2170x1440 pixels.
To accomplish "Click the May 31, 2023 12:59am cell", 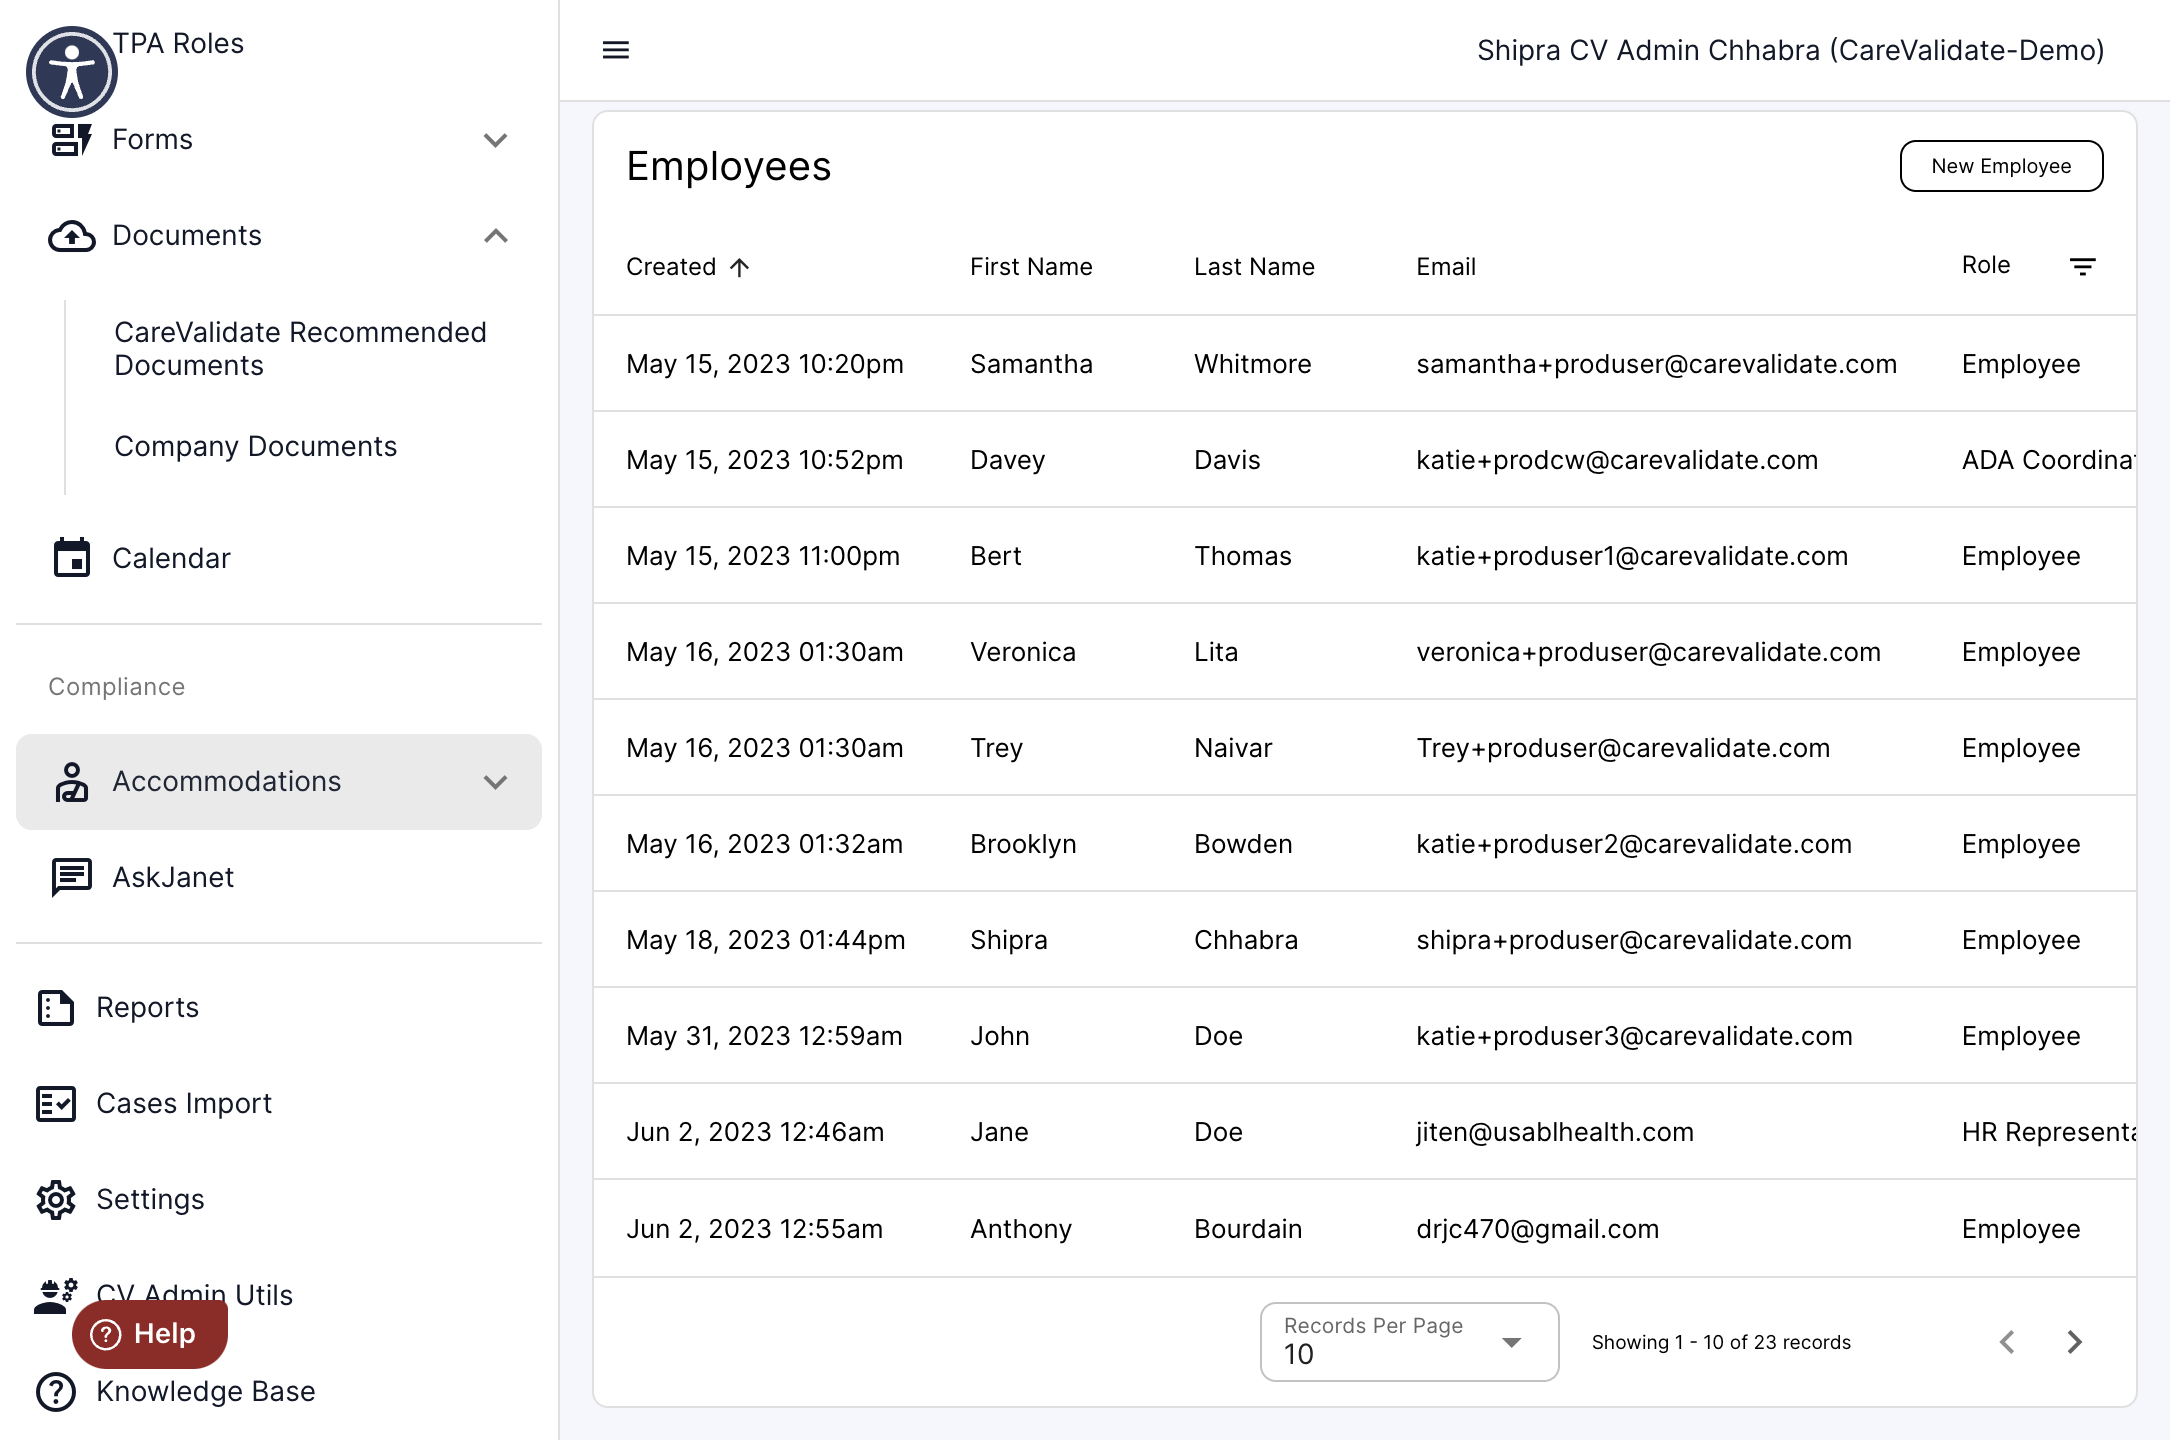I will pos(764,1036).
